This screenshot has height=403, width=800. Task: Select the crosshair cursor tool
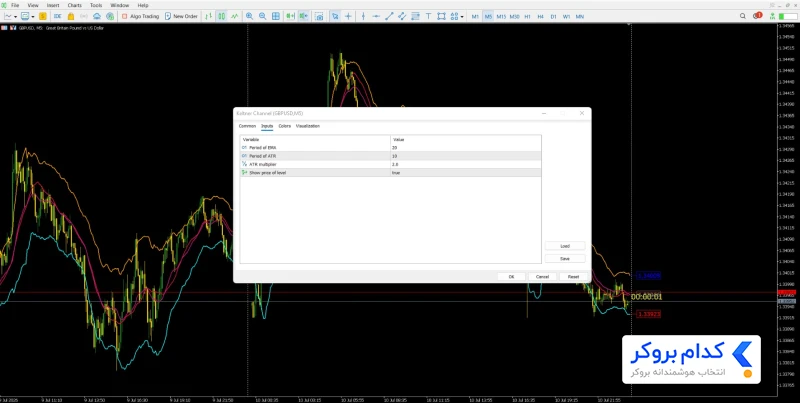[x=348, y=16]
